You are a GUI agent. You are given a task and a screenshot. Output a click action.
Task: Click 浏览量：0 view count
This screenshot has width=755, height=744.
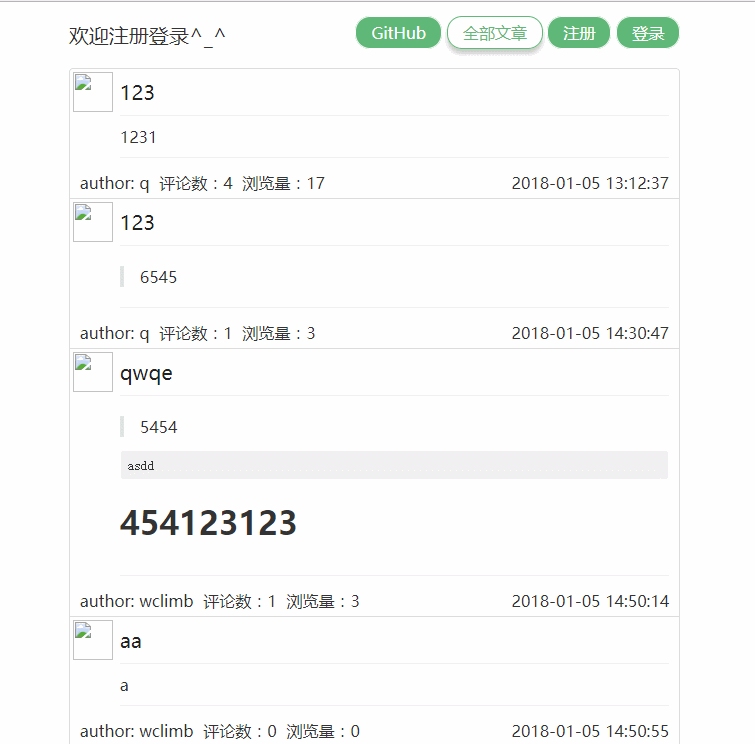(x=323, y=731)
